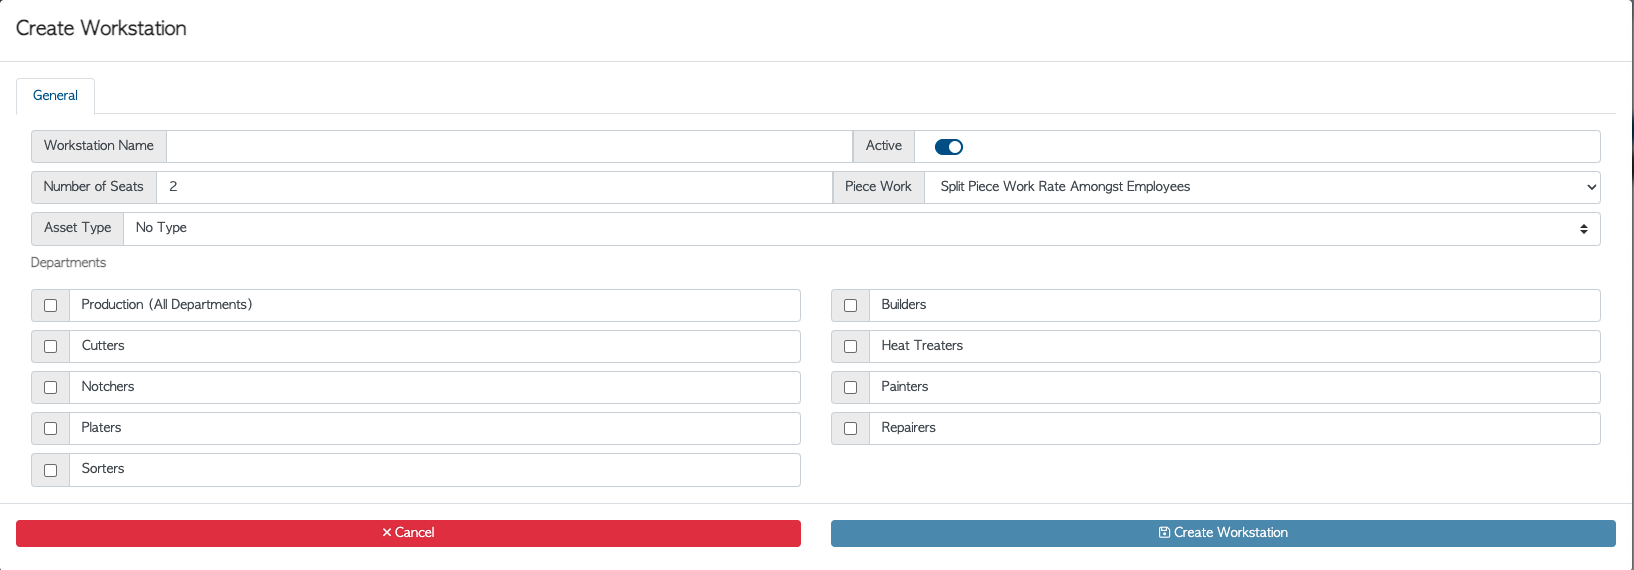Expand the Asset Type dropdown

click(861, 228)
